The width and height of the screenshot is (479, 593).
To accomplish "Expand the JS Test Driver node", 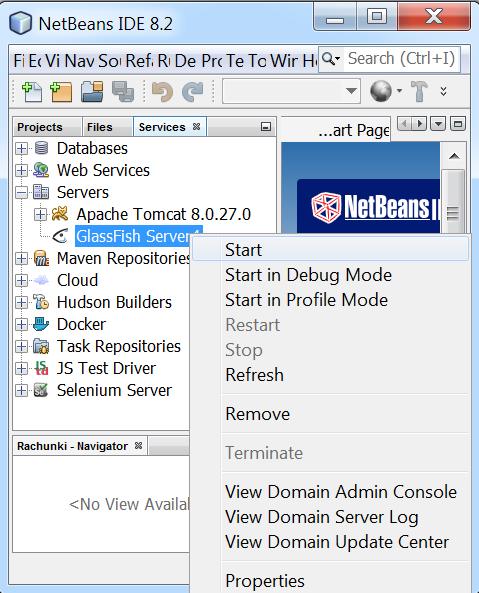I will click(22, 368).
